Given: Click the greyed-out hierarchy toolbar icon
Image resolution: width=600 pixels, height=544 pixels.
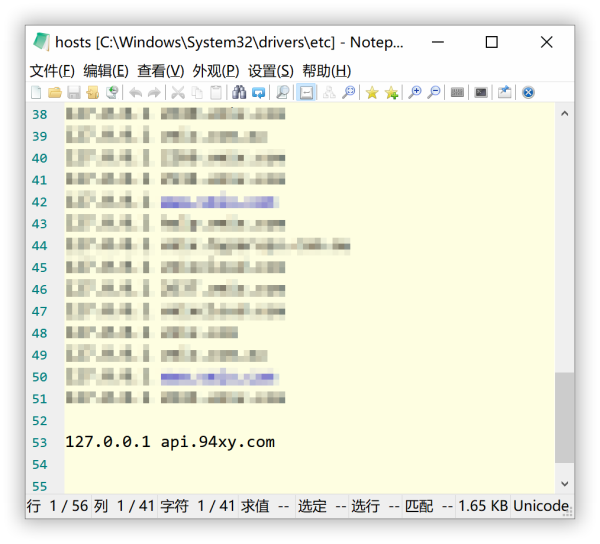Looking at the screenshot, I should (329, 92).
